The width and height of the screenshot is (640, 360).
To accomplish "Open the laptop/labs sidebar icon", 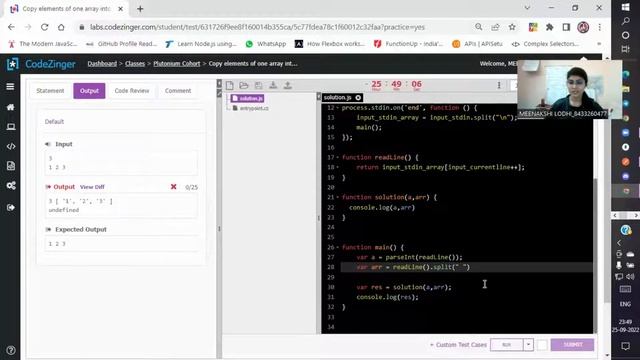I will point(11,127).
